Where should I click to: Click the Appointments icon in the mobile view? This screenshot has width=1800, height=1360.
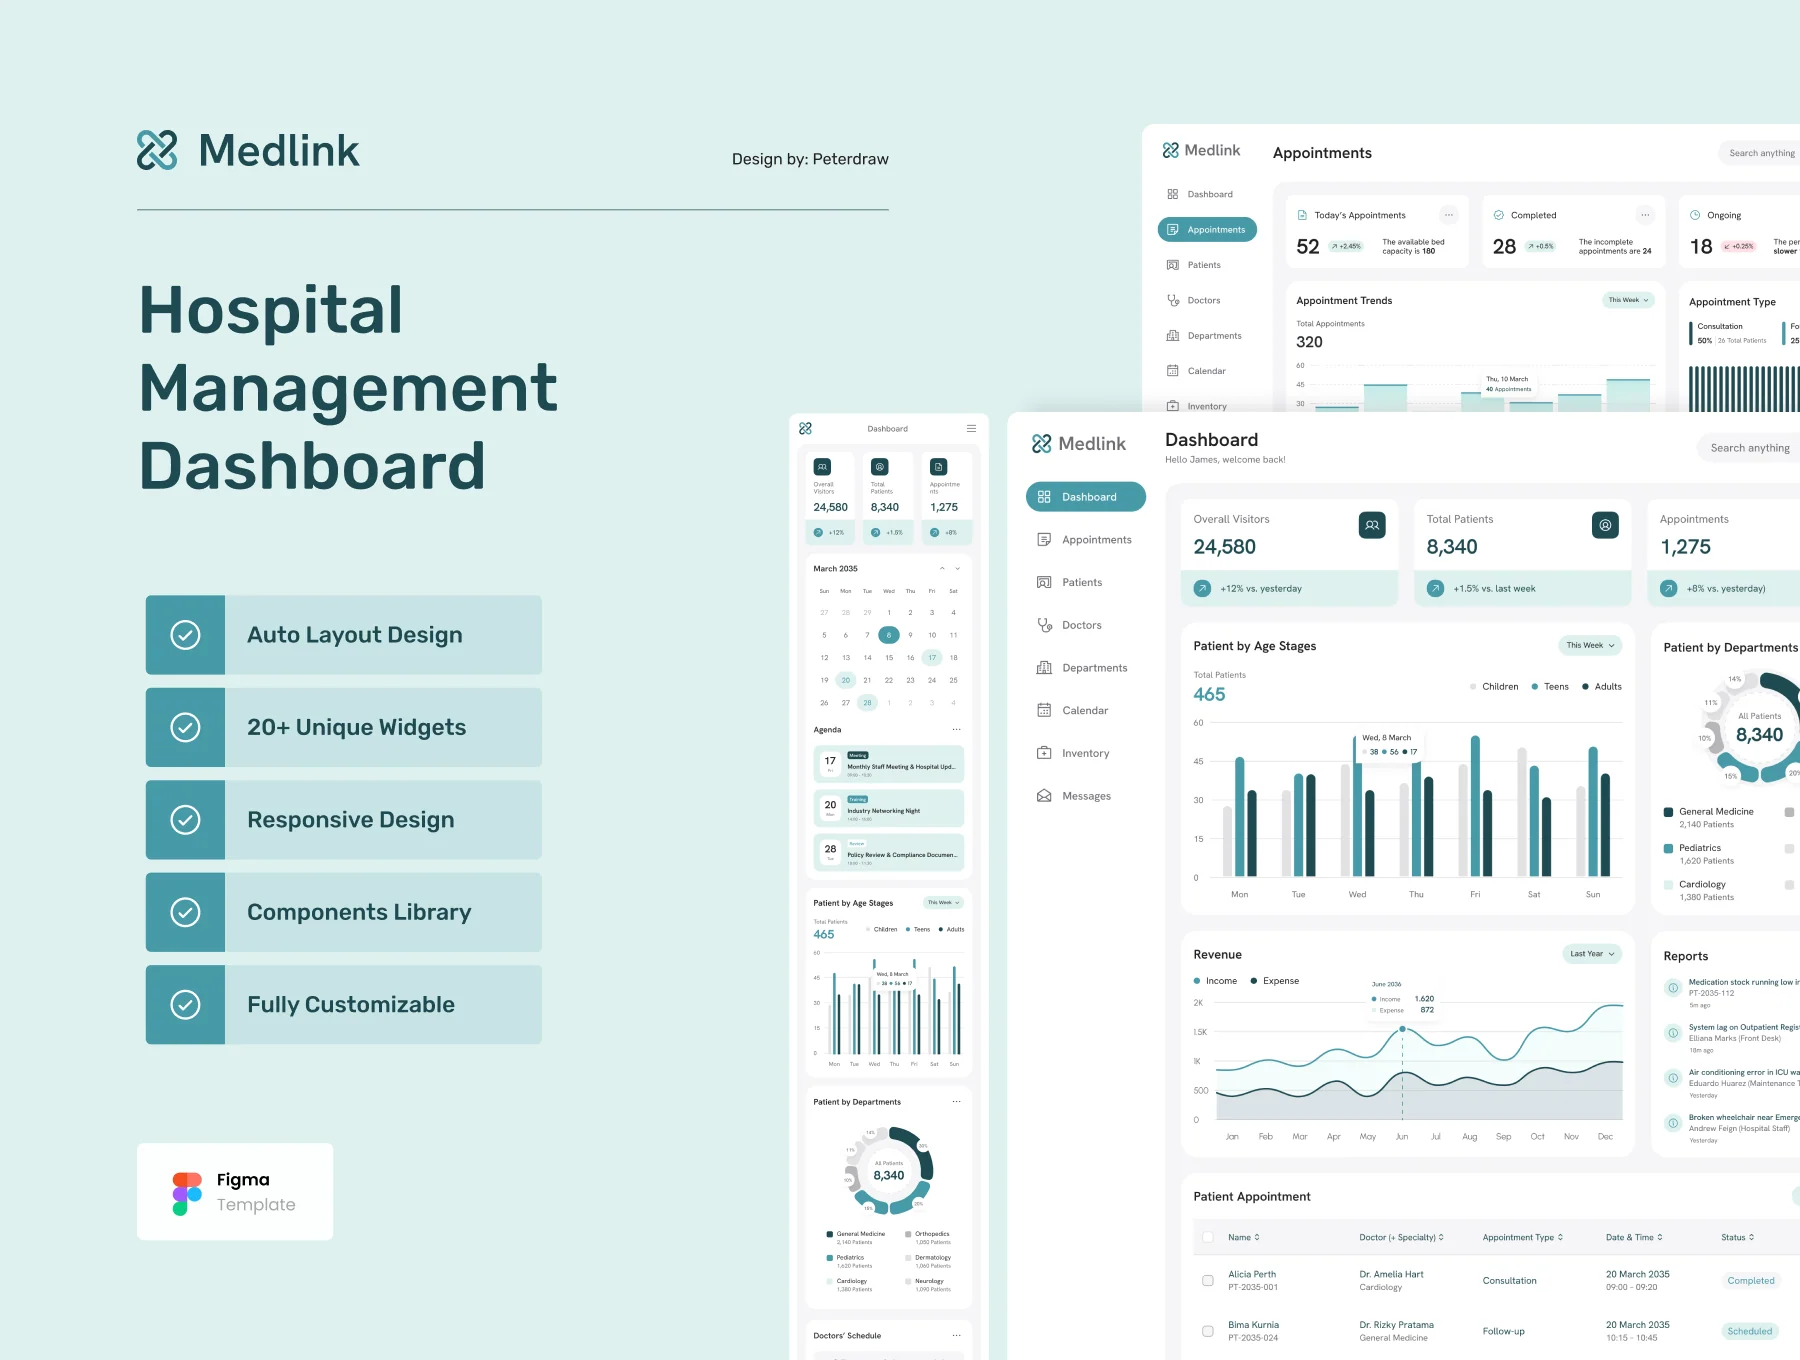pos(938,467)
